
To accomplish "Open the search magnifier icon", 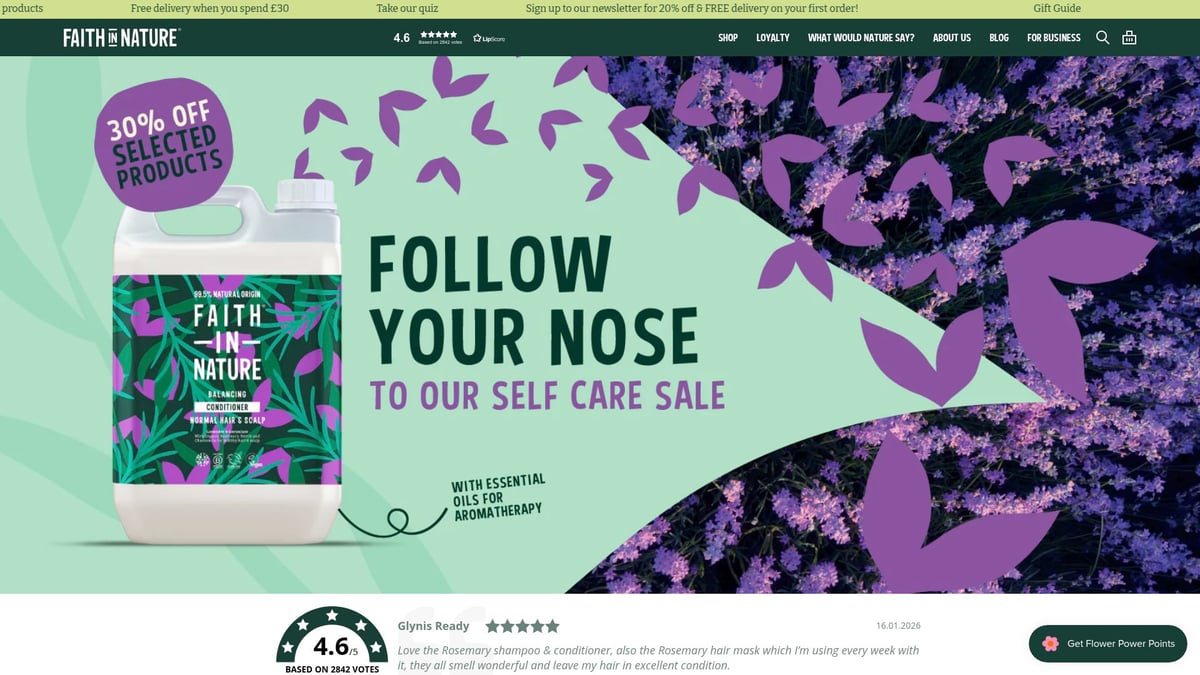I will point(1102,37).
